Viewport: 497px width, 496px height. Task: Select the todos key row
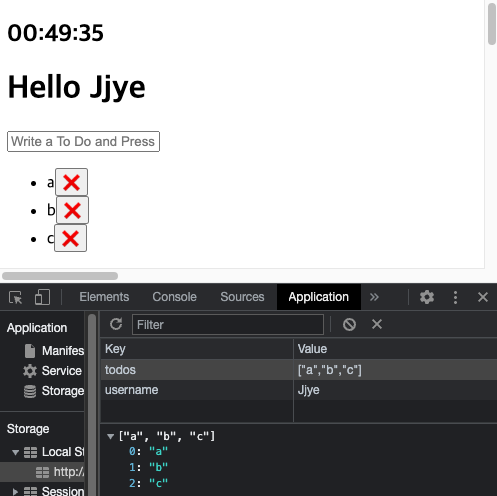[299, 370]
